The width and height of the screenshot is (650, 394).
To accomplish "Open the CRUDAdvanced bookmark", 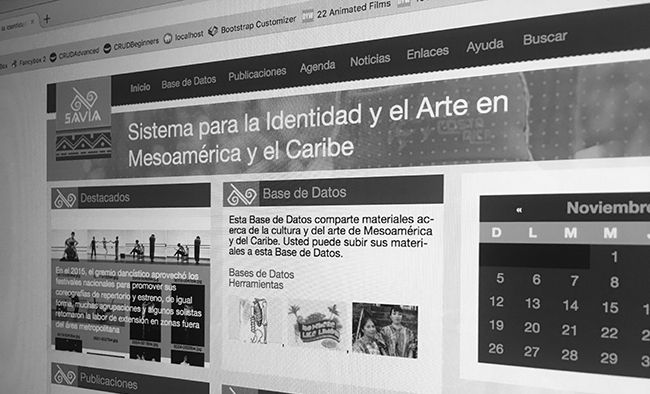I will click(74, 54).
